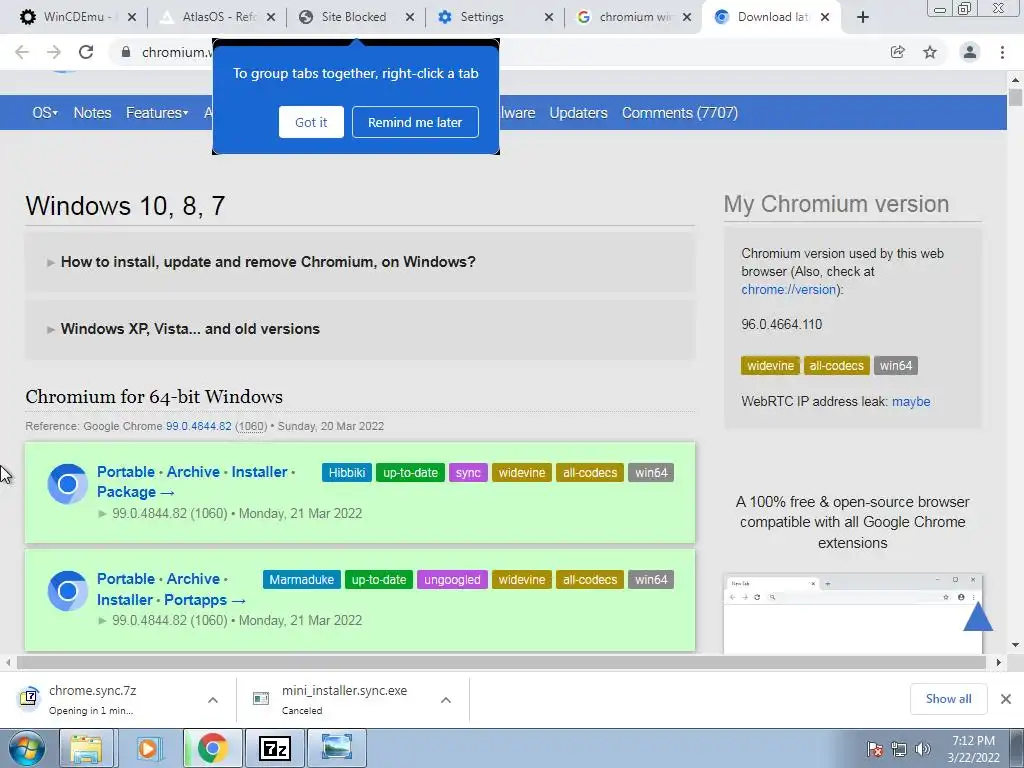Click the padlock site info icon
This screenshot has height=768, width=1024.
(126, 52)
